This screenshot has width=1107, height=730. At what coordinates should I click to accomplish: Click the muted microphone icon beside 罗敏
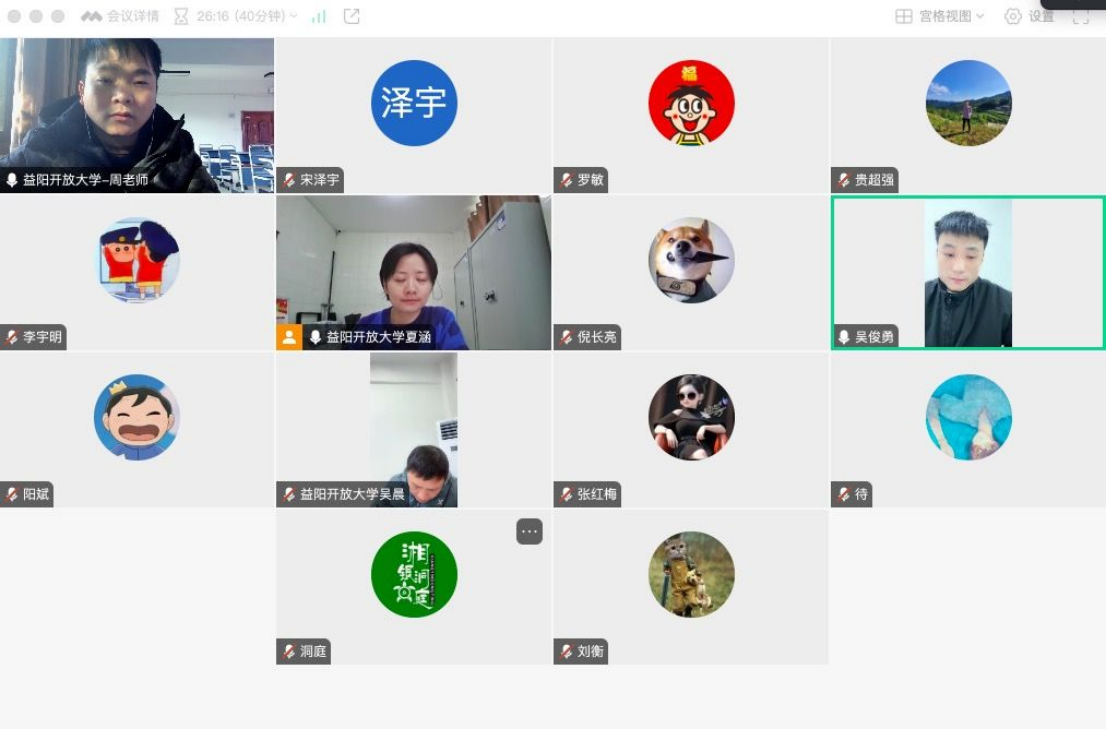pyautogui.click(x=566, y=180)
